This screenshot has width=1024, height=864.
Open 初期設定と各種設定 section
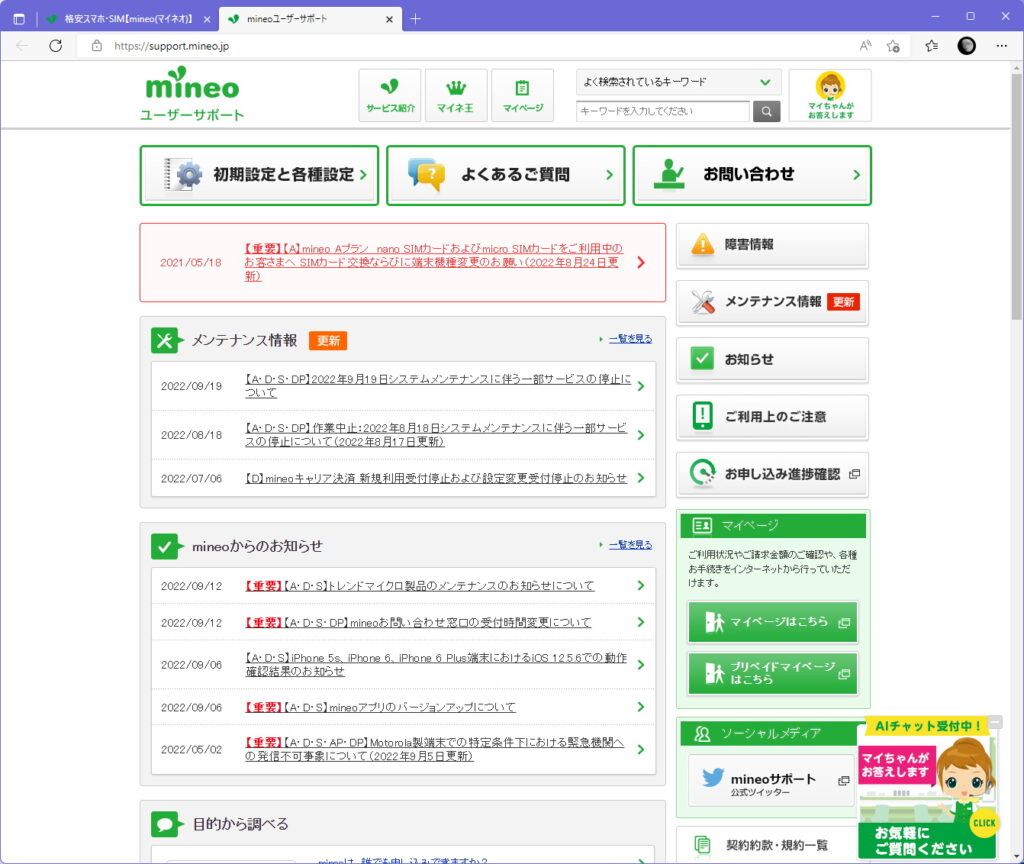tap(259, 175)
